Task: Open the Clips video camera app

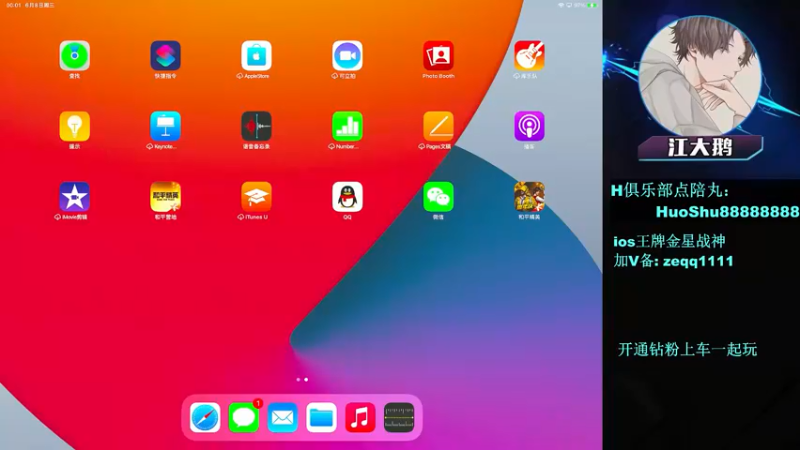Action: 347,56
